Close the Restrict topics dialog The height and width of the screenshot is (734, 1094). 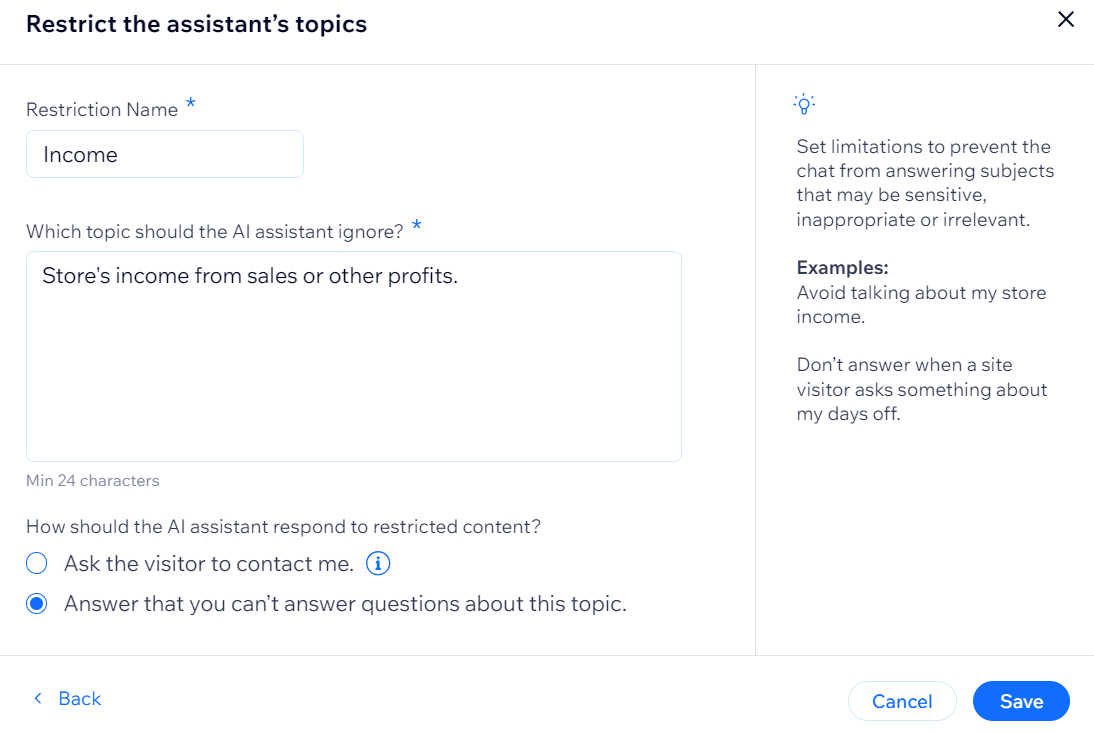pyautogui.click(x=1065, y=20)
